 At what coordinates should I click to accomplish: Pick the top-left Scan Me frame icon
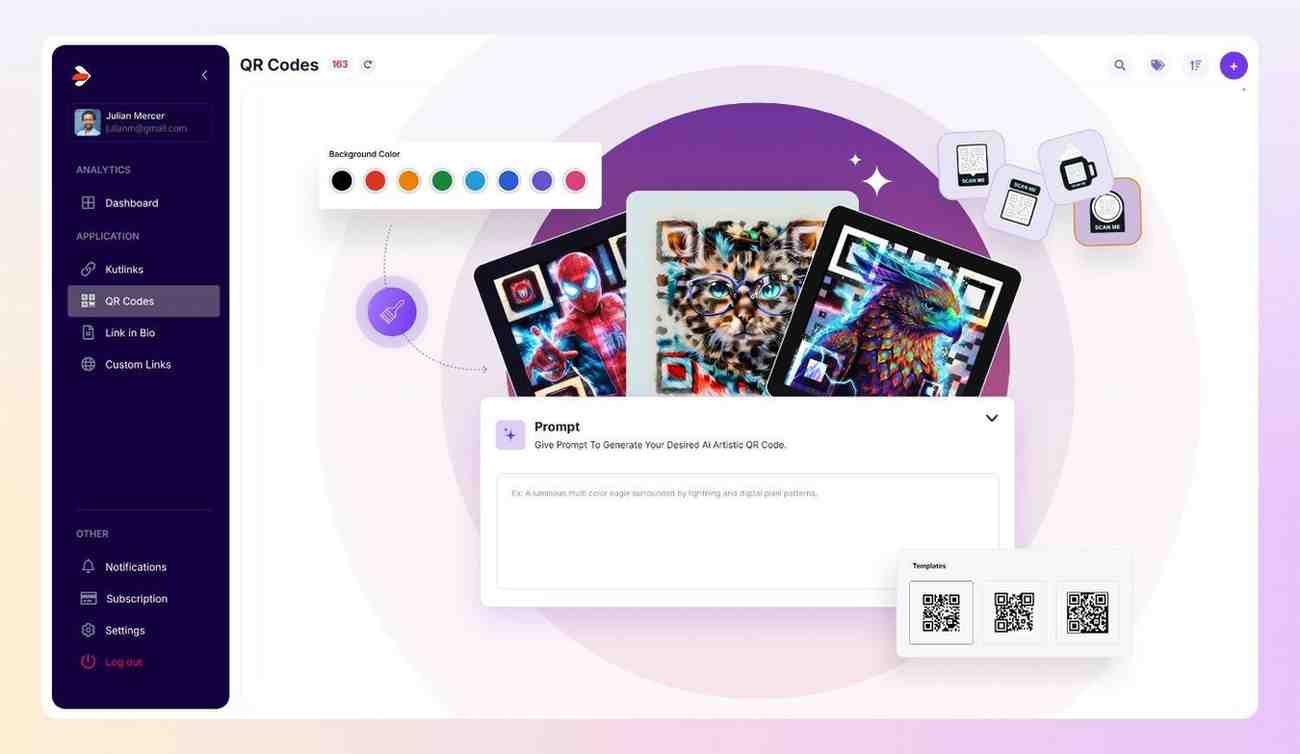pyautogui.click(x=971, y=165)
